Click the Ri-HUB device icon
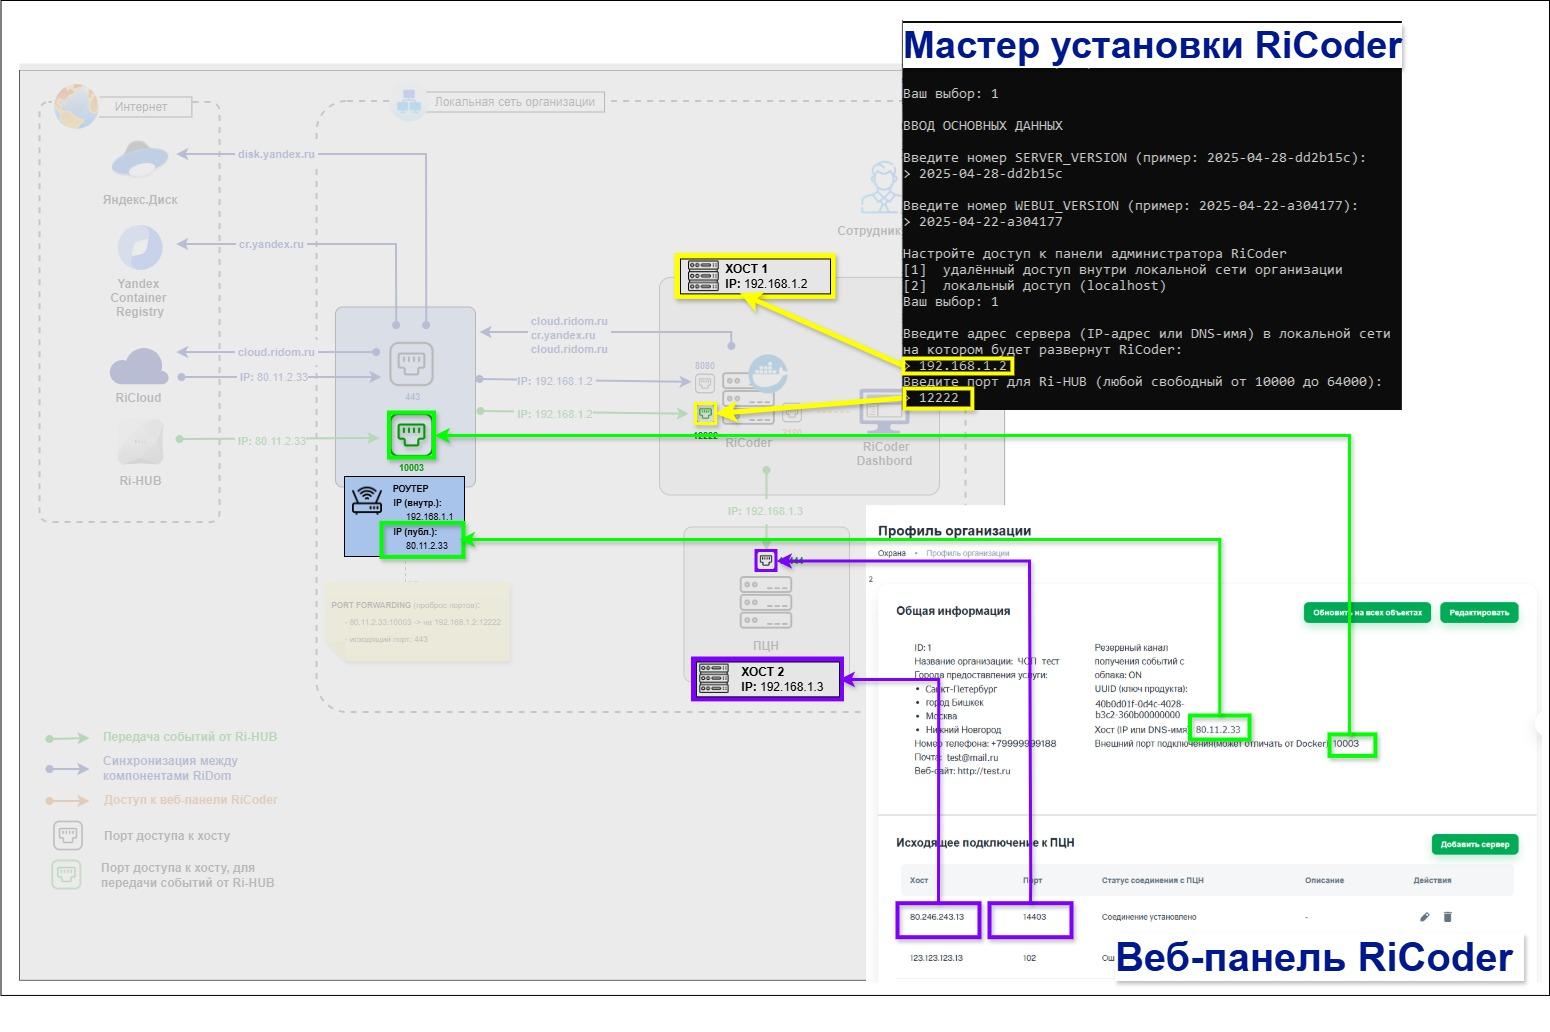Viewport: 1550px width, 1032px height. pos(140,444)
